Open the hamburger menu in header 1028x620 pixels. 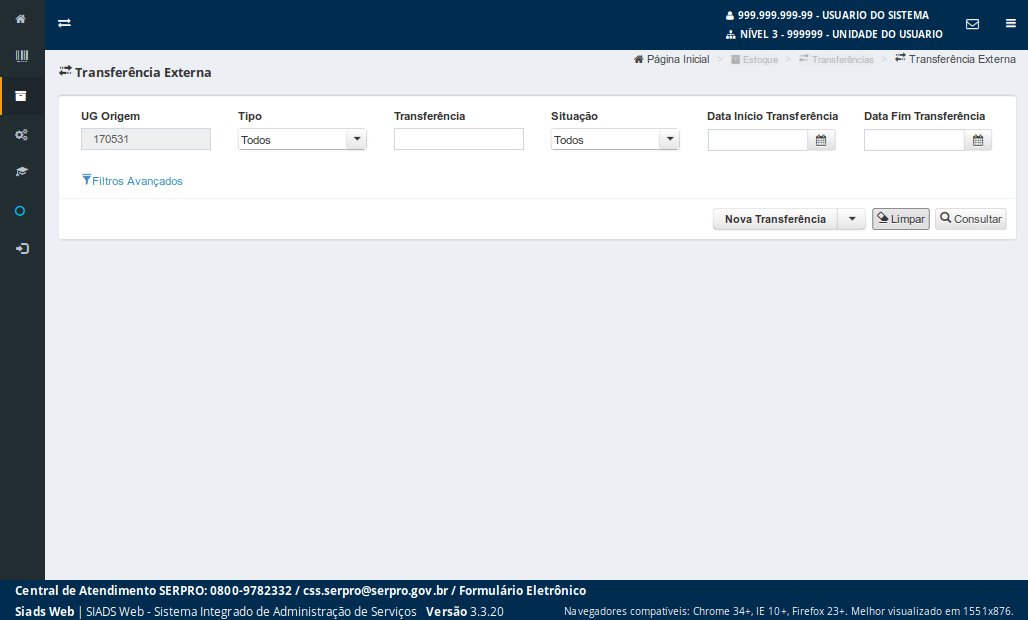coord(1010,24)
